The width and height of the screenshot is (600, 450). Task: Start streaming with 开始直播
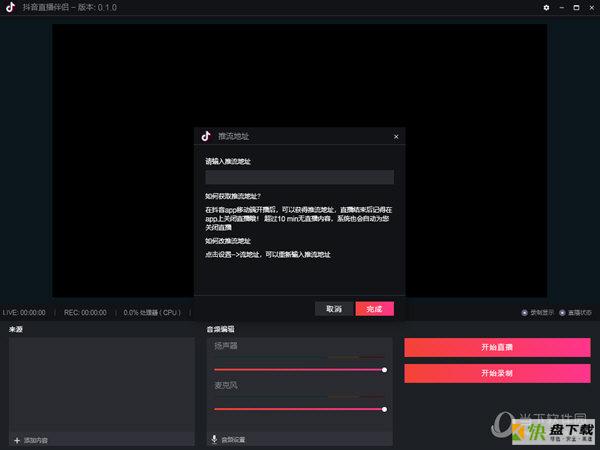(497, 347)
